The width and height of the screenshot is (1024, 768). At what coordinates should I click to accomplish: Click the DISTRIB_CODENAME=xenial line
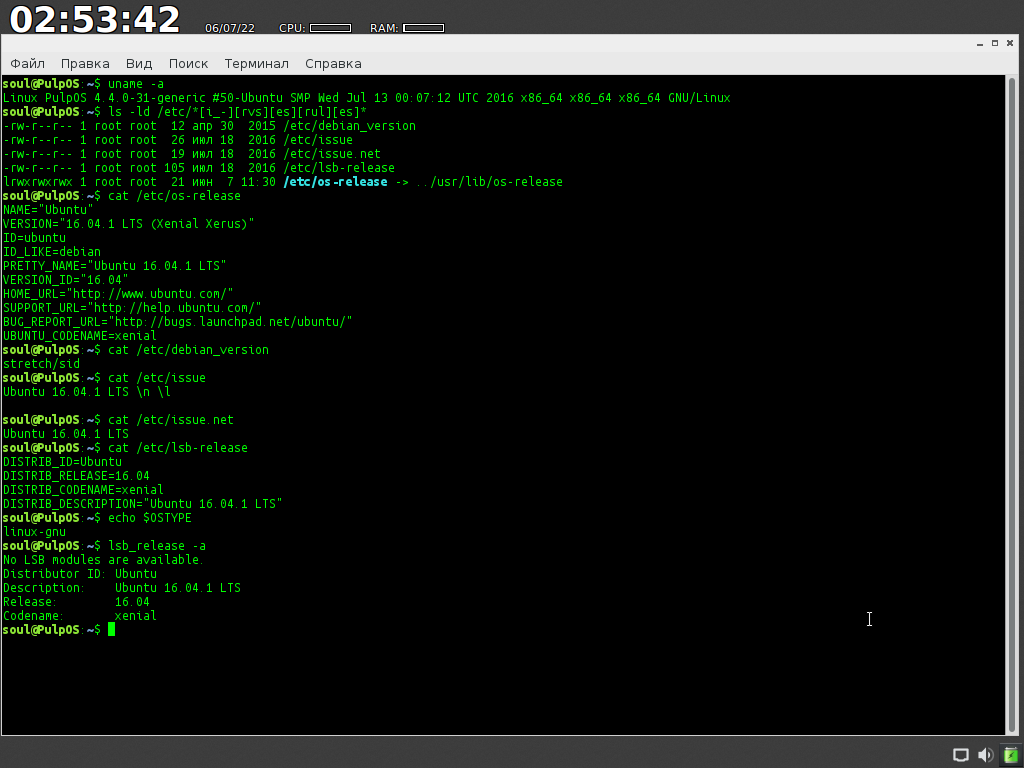(83, 490)
